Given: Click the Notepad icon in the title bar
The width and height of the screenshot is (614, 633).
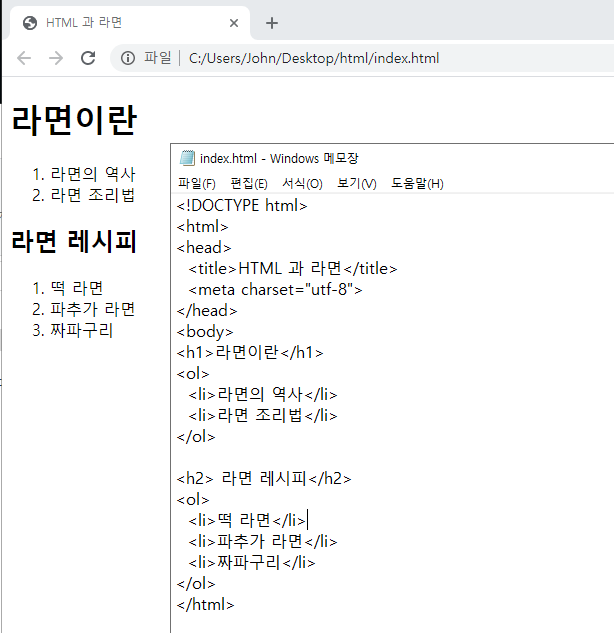Looking at the screenshot, I should (187, 158).
